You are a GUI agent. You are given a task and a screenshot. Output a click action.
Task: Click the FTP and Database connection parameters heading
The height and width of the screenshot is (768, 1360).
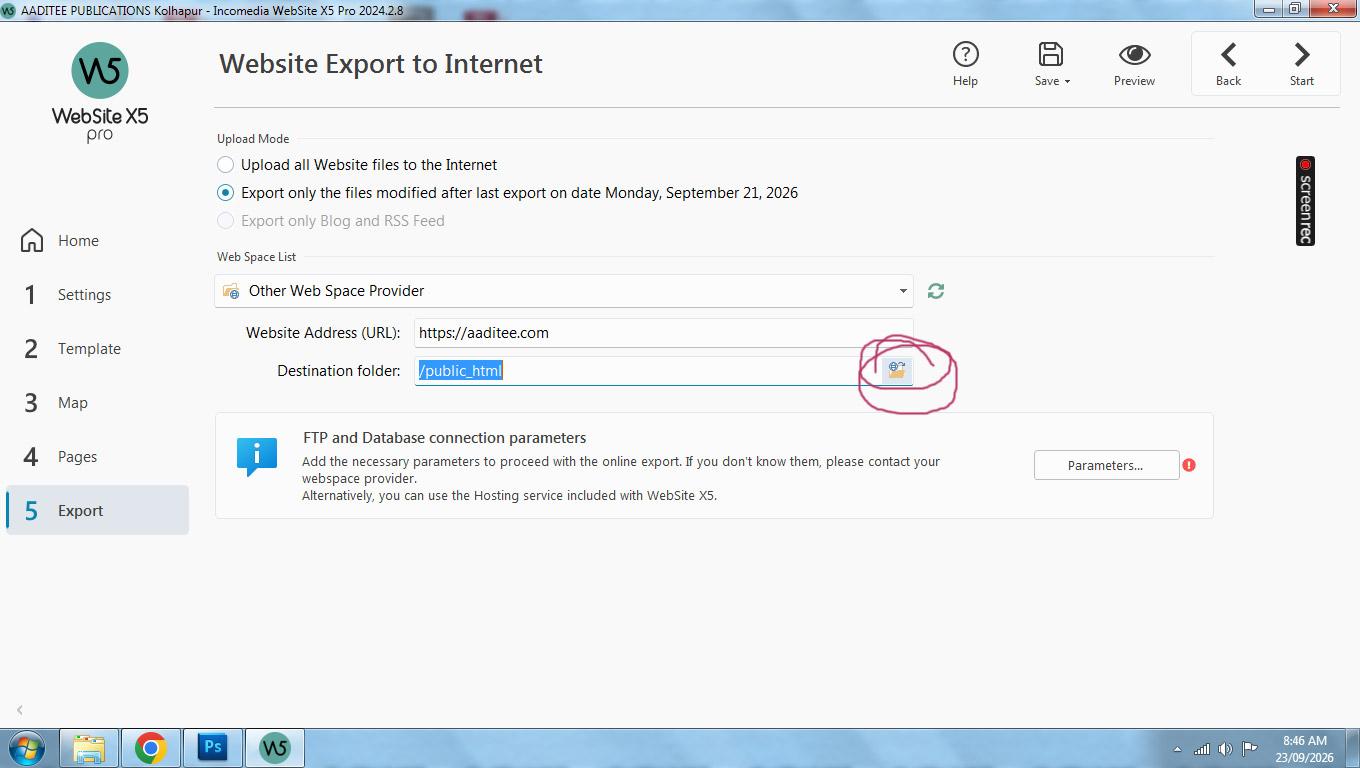445,438
